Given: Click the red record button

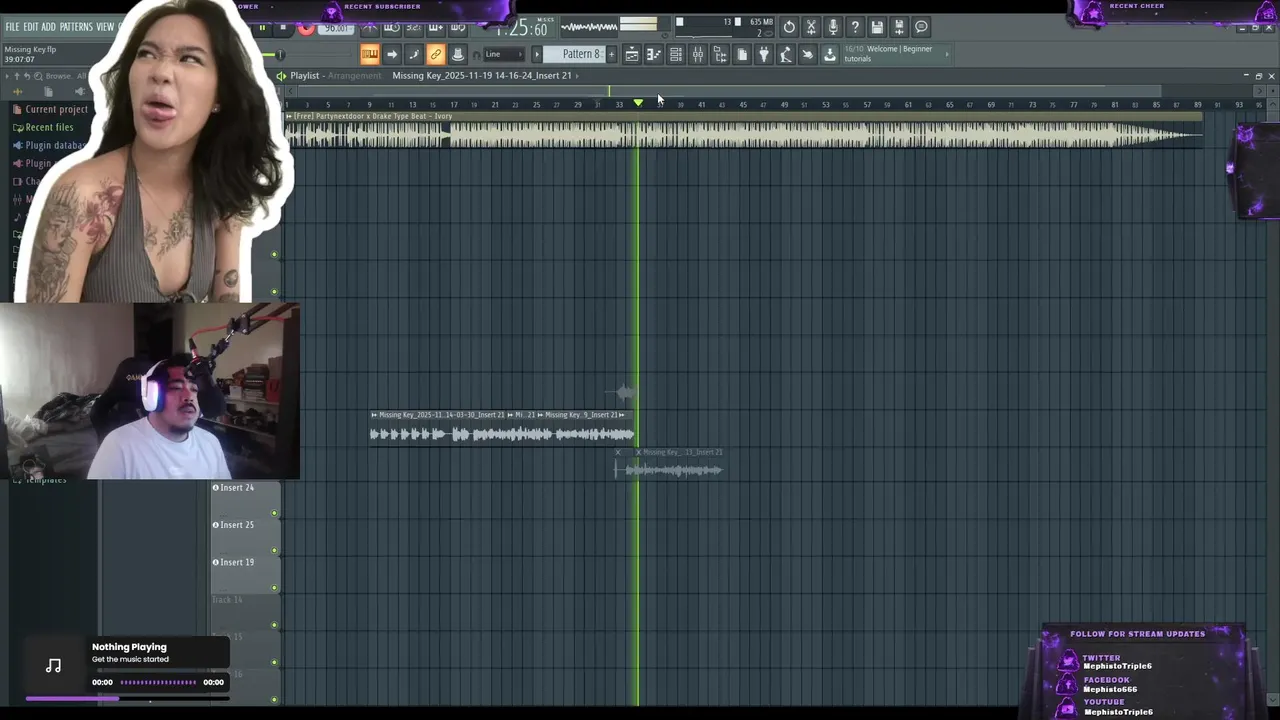Looking at the screenshot, I should [x=306, y=28].
